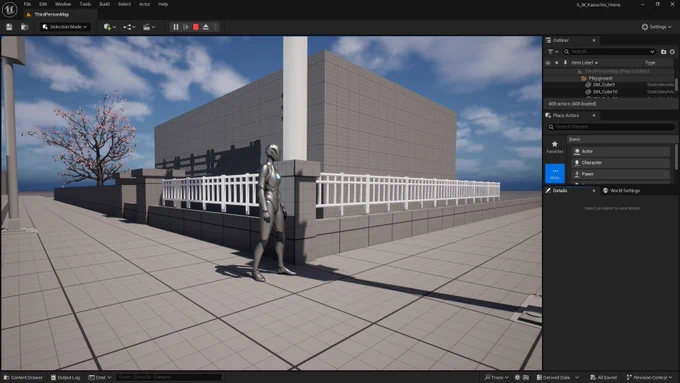The image size is (680, 383).
Task: Click the Unreal Engine logo icon
Action: tap(10, 9)
